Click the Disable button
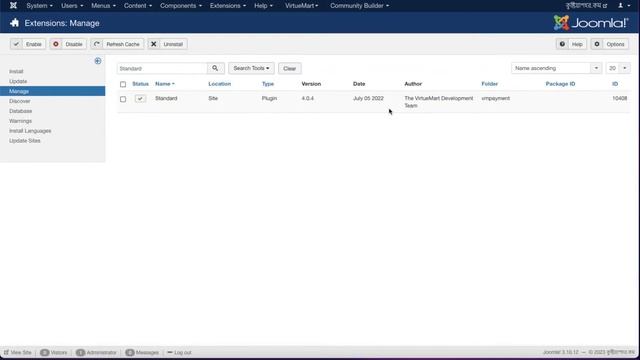Viewport: 640px width, 360px height. [x=68, y=44]
